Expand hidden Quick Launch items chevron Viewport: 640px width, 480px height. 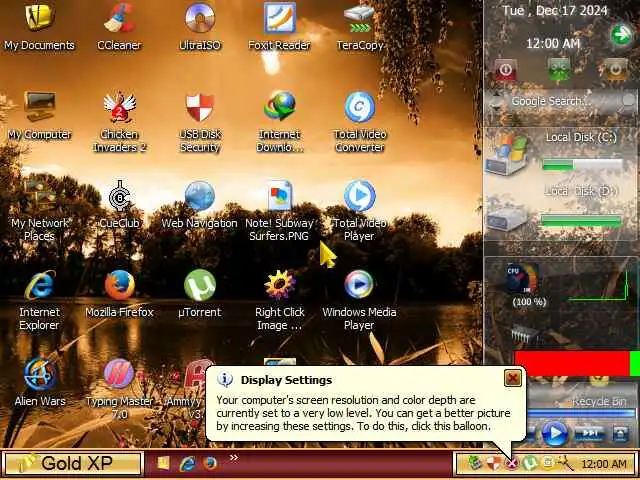tap(233, 458)
